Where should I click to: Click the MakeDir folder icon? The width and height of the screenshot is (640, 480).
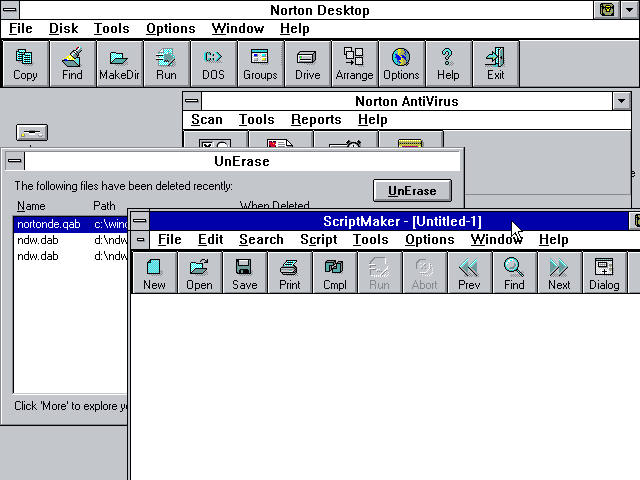click(119, 64)
